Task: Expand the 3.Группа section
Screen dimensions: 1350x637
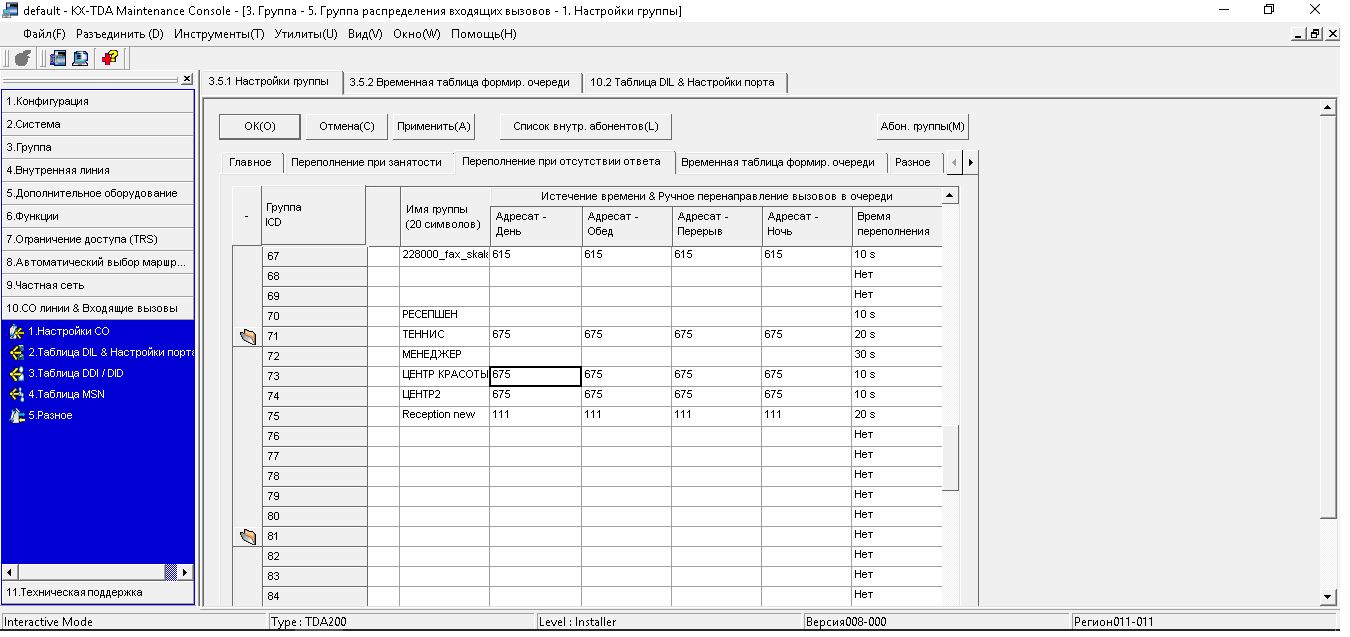Action: [x=98, y=147]
